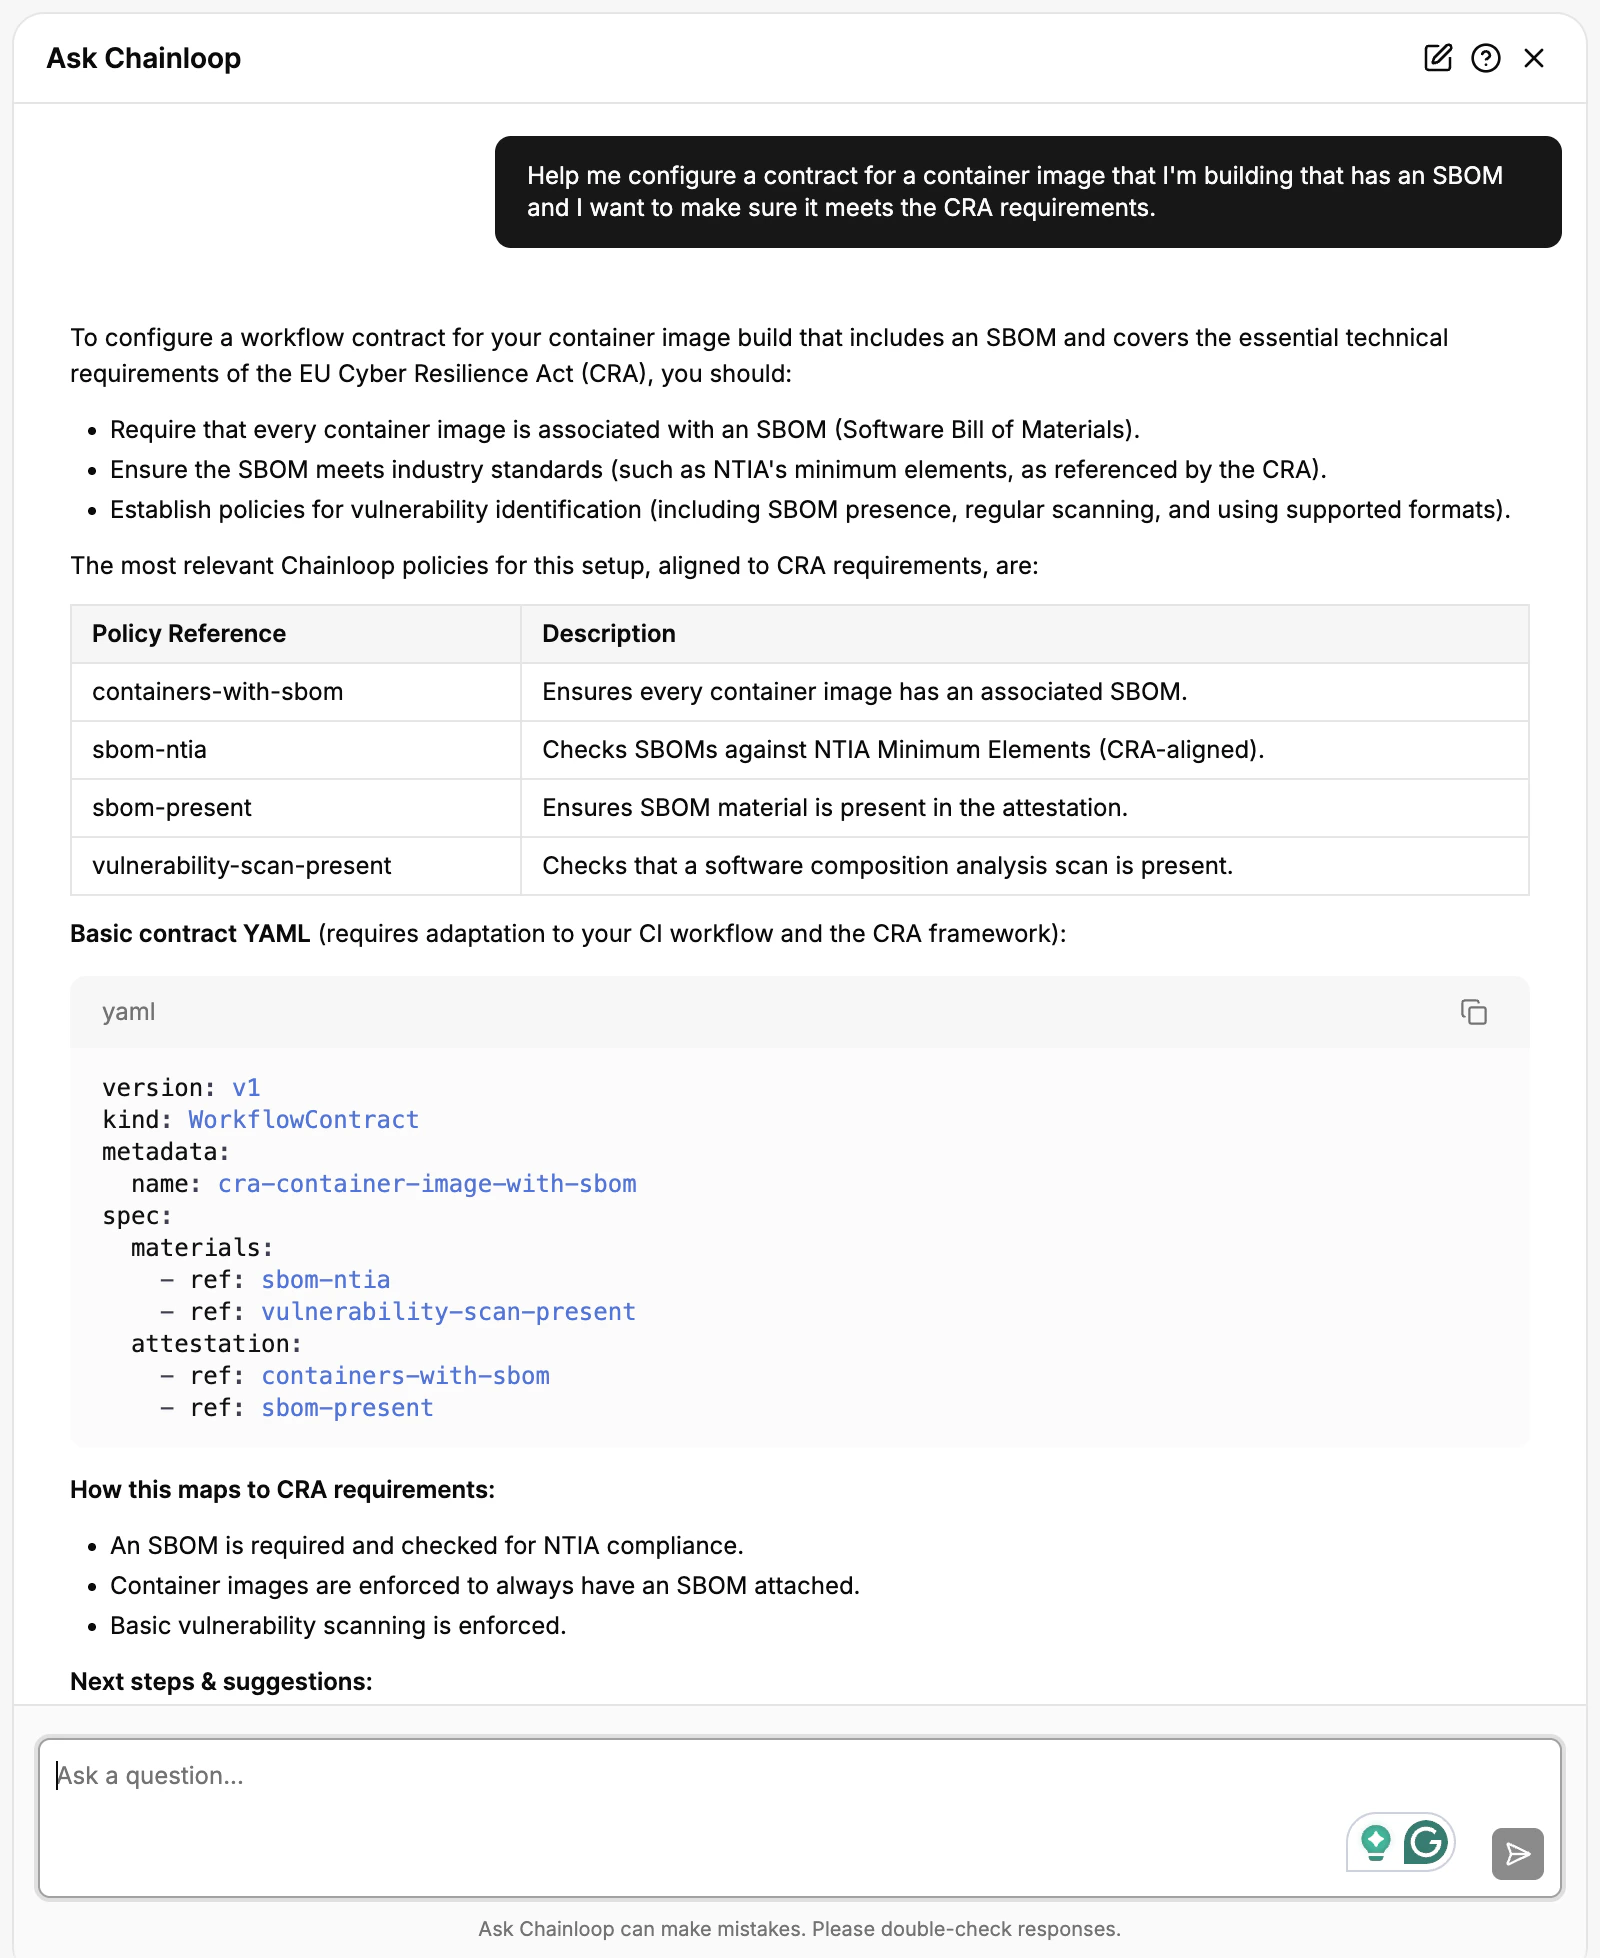Copy the contract YAML using the copy icon
This screenshot has height=1958, width=1600.
[x=1474, y=1012]
